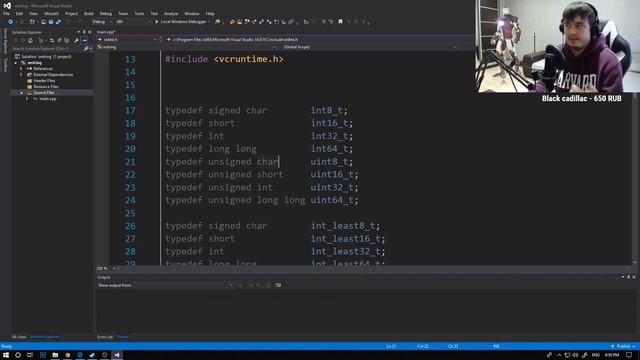
Task: Click the Ln 21 status bar entry
Action: (x=391, y=346)
